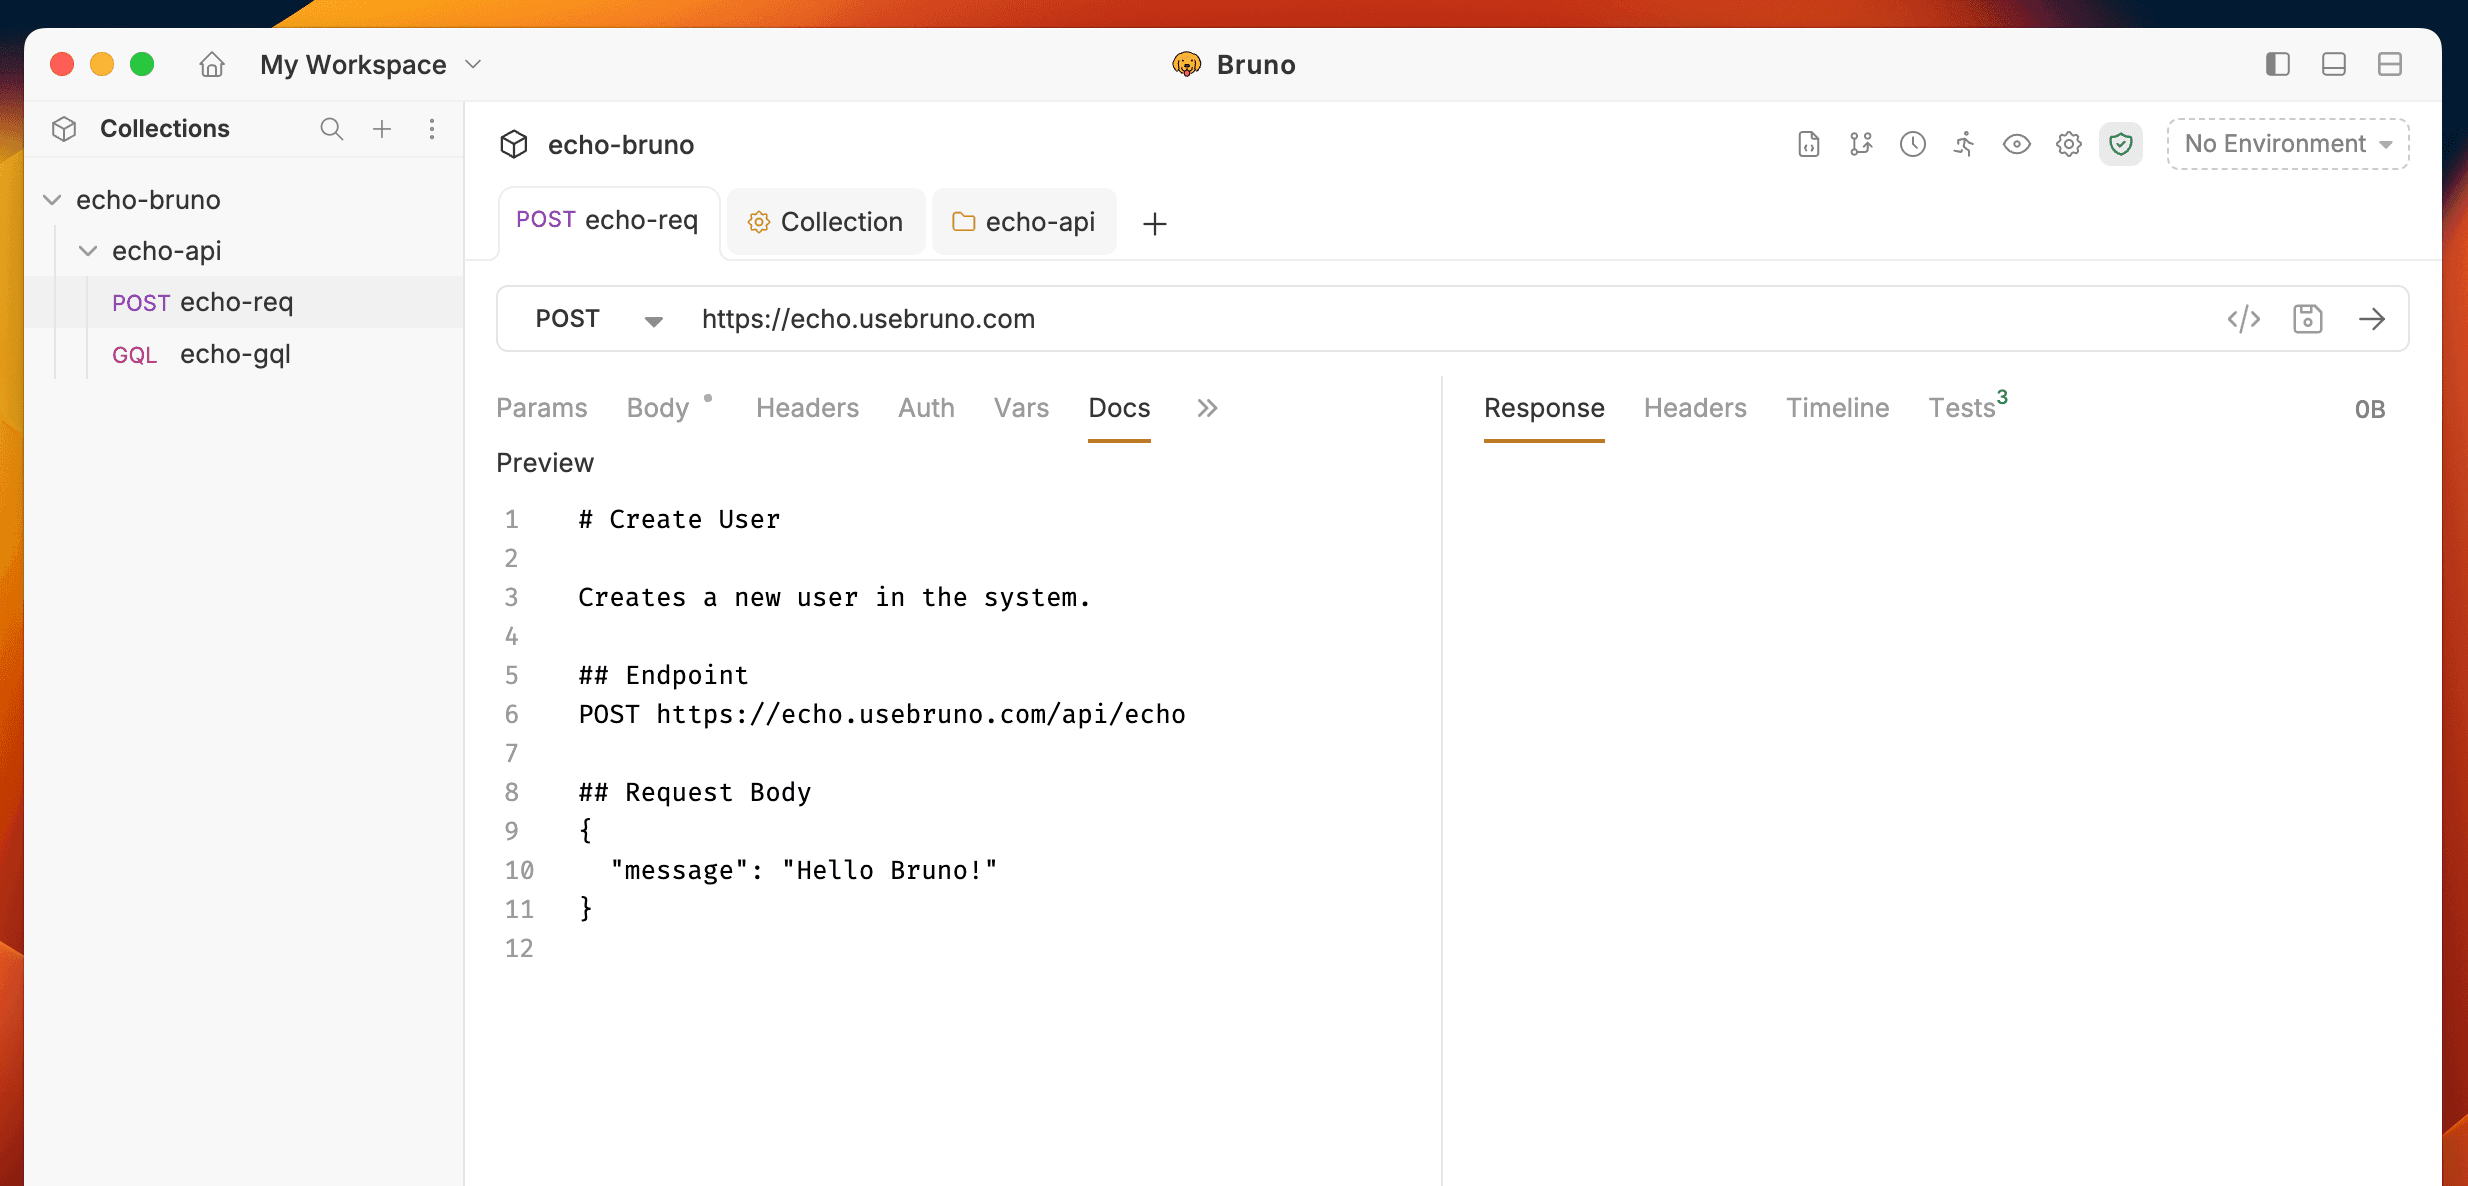Open the collection runner icon

[1962, 144]
